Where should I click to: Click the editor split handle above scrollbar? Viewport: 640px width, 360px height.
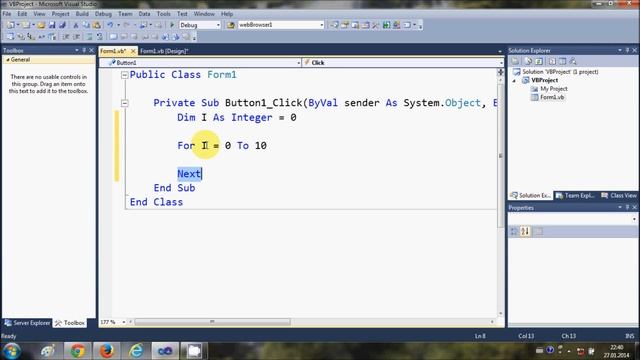(500, 72)
